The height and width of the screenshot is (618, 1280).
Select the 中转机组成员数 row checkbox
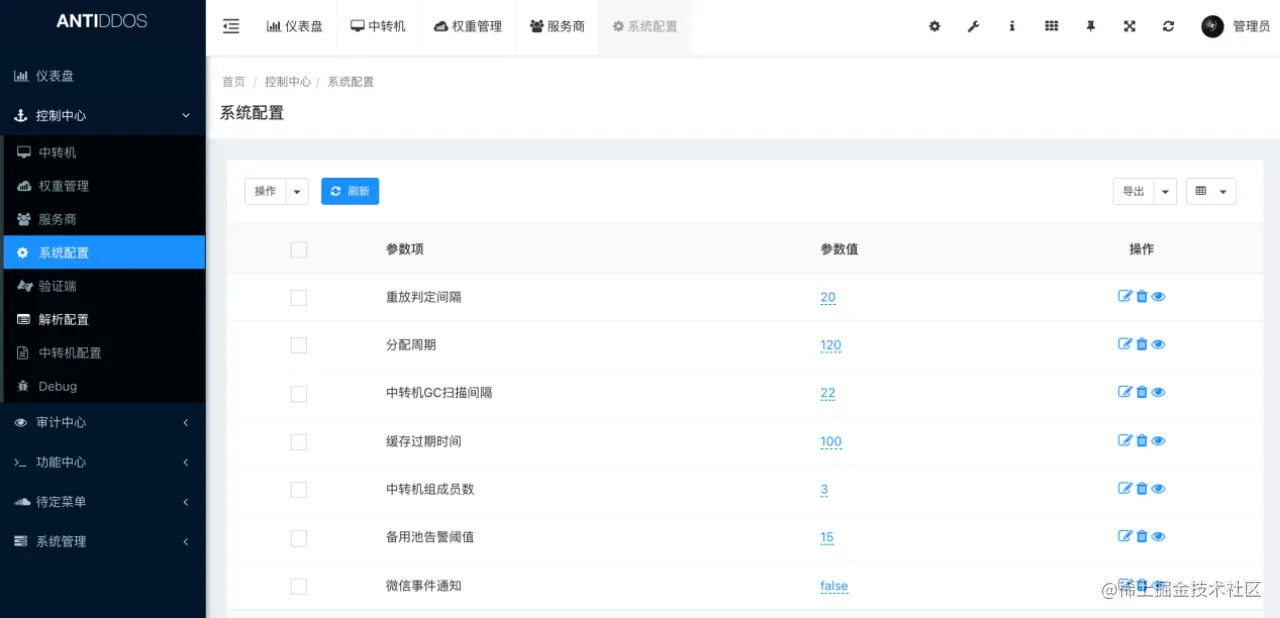[x=298, y=490]
